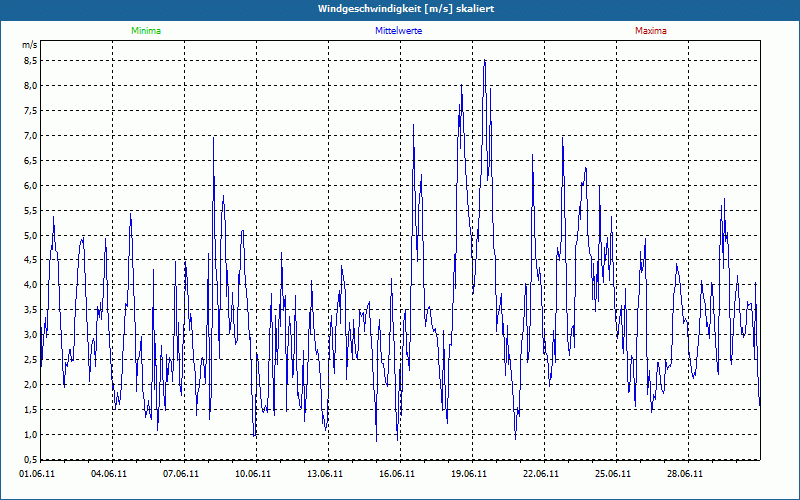Click the 10.06.11 date label
Screen dimensions: 800x500
tap(253, 474)
